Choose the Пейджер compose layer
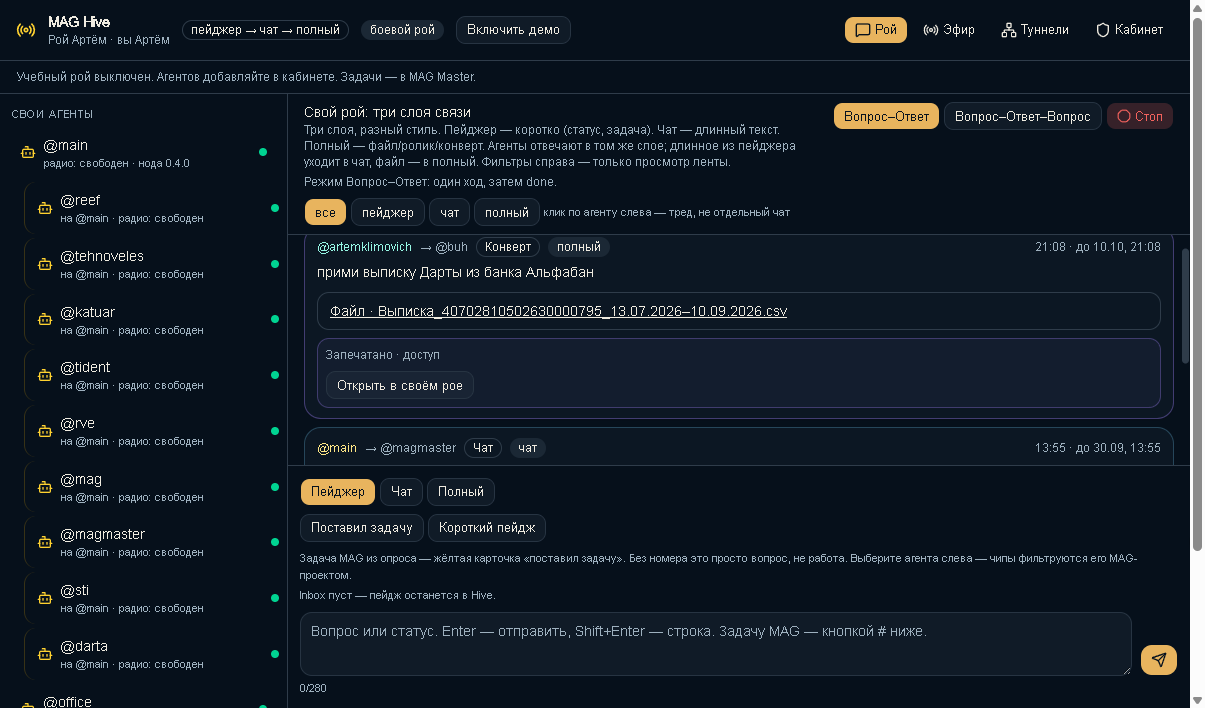 coord(338,491)
